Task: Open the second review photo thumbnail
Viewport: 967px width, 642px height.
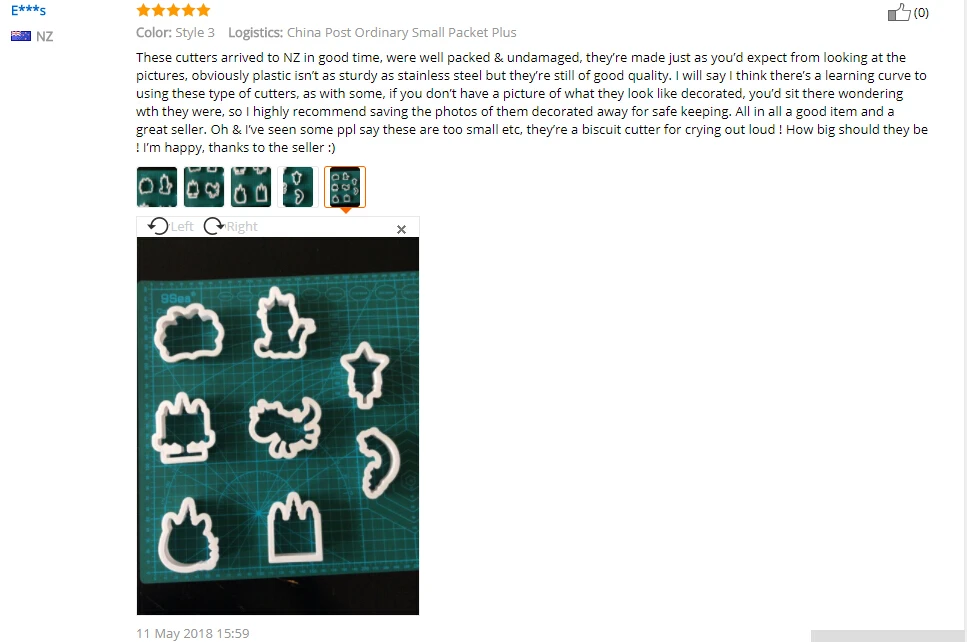Action: click(x=204, y=187)
